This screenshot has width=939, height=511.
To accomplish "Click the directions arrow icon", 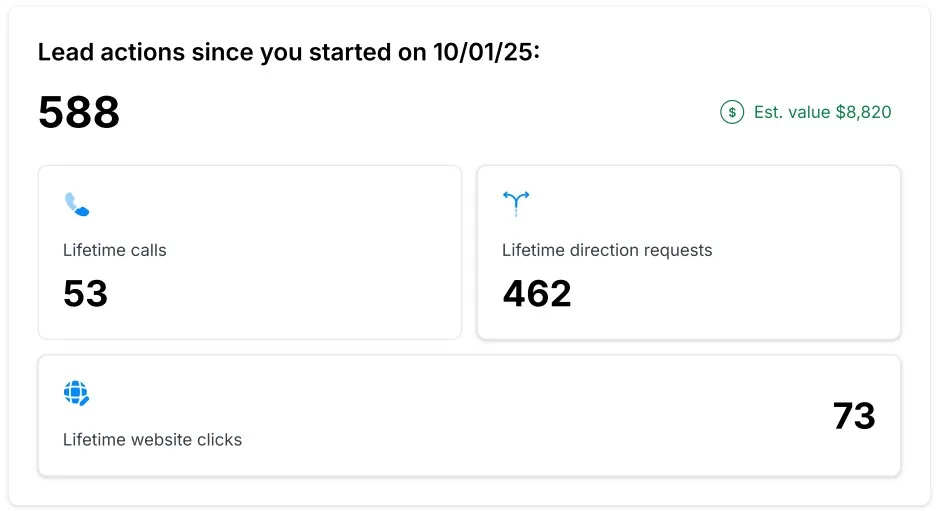I will [515, 203].
